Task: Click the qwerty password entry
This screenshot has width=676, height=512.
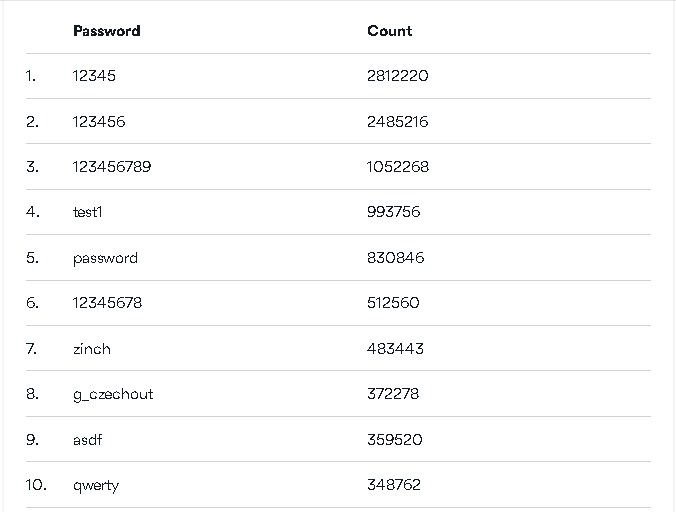Action: (96, 485)
